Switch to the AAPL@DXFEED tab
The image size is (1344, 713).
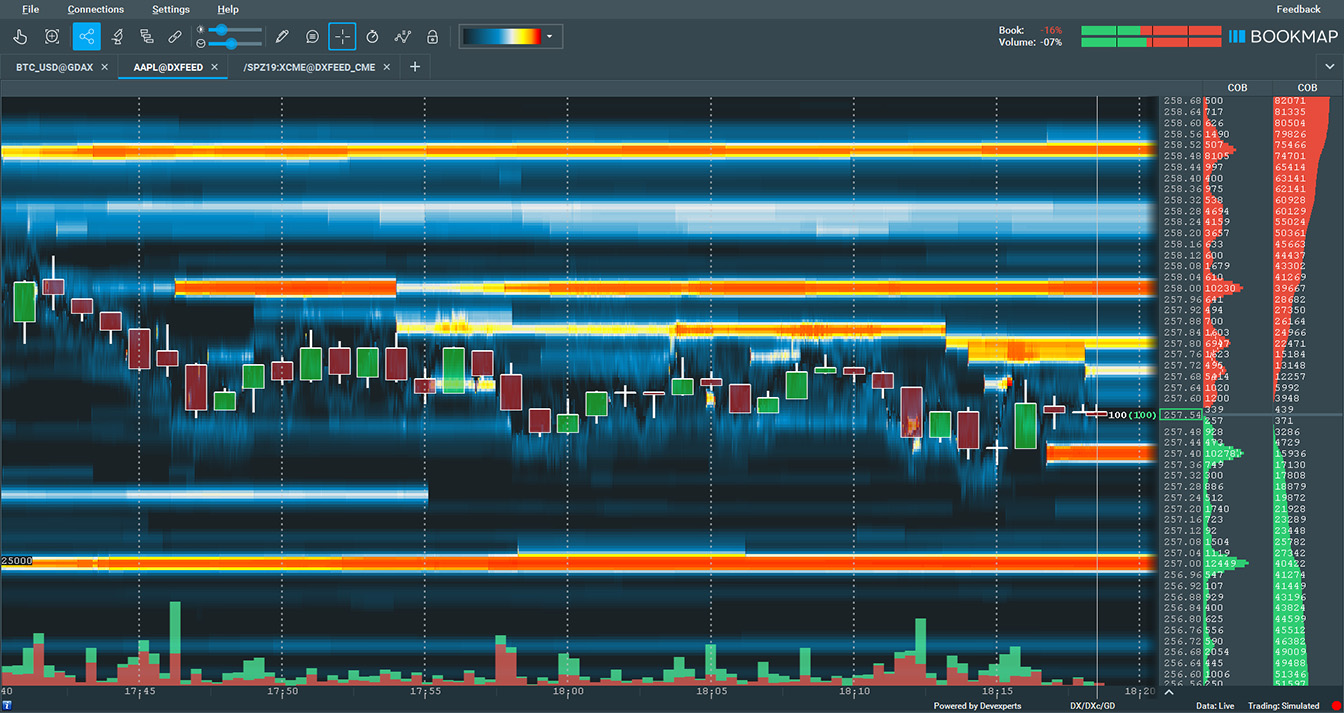click(168, 67)
